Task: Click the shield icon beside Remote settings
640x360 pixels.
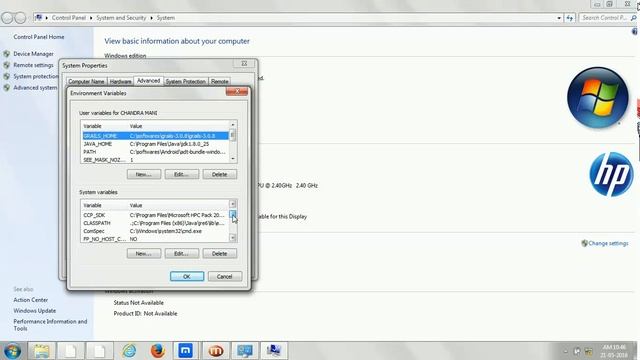Action: 7,65
